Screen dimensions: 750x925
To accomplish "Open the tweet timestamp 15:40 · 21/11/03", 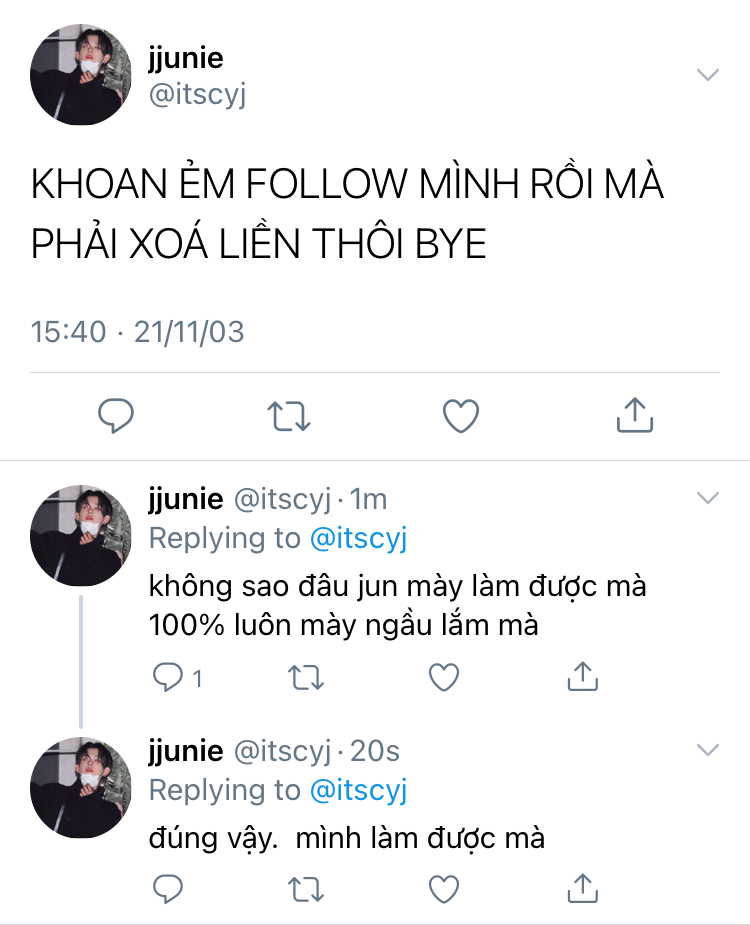I will point(137,332).
